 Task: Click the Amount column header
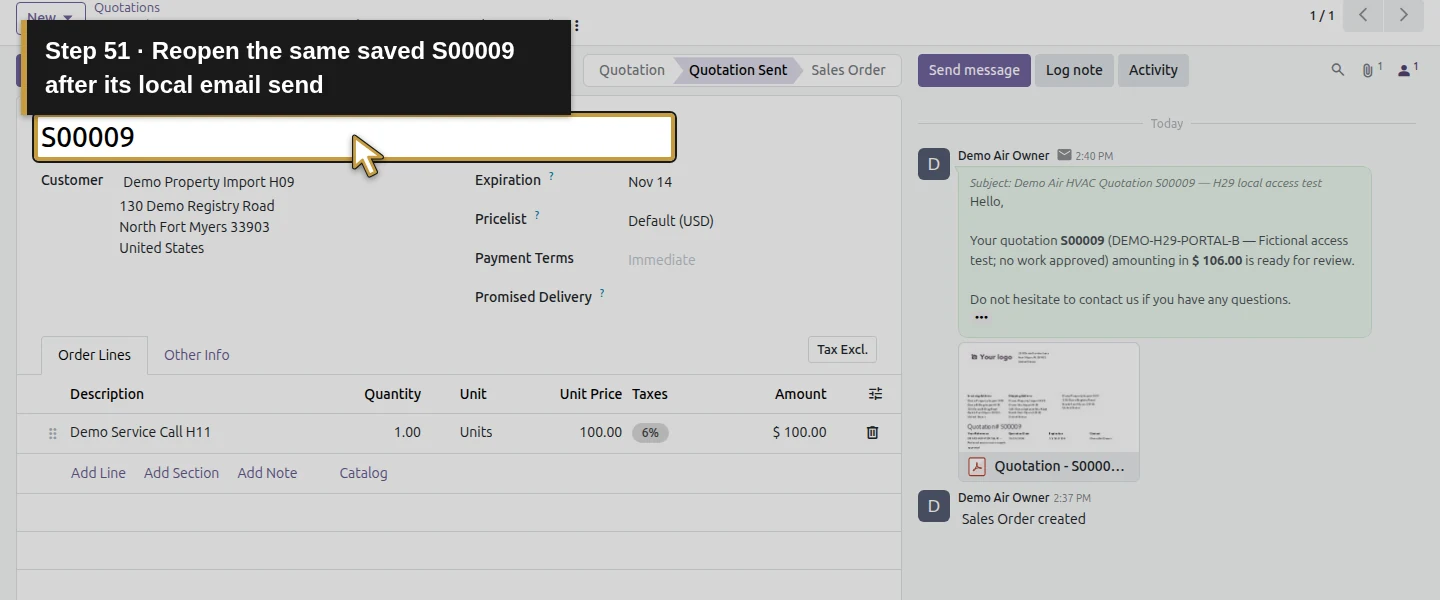tap(801, 394)
